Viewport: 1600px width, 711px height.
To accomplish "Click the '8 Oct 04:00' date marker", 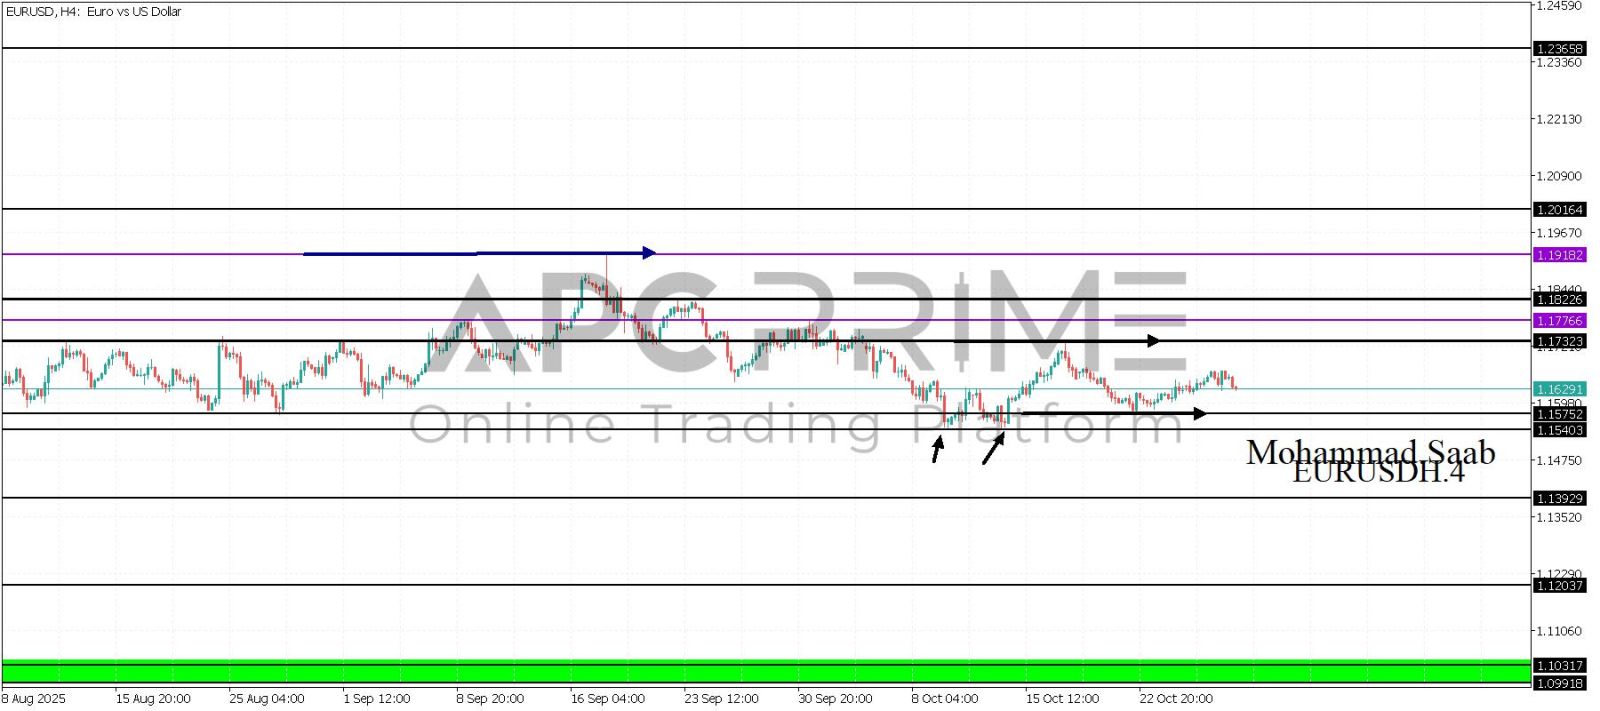I will (x=944, y=698).
